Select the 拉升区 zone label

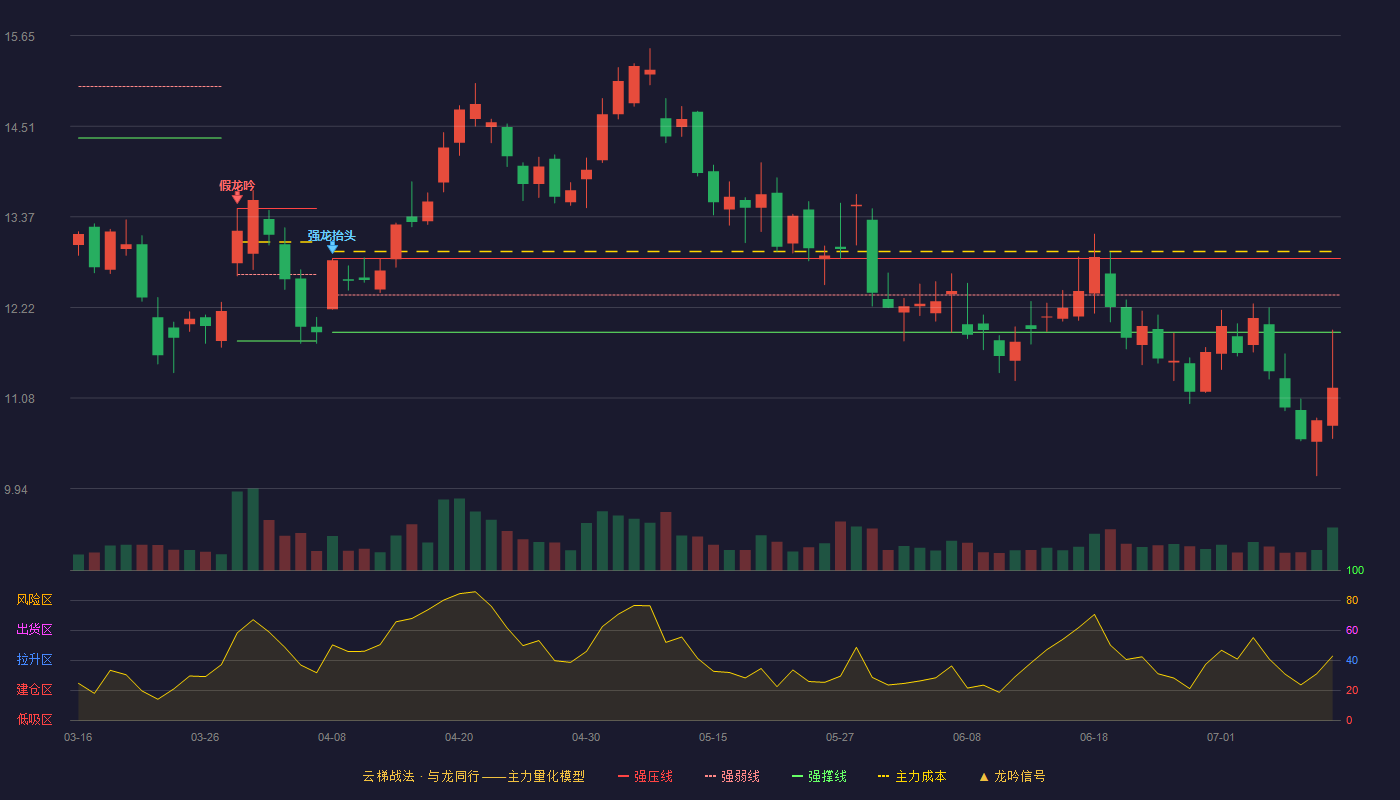point(34,660)
